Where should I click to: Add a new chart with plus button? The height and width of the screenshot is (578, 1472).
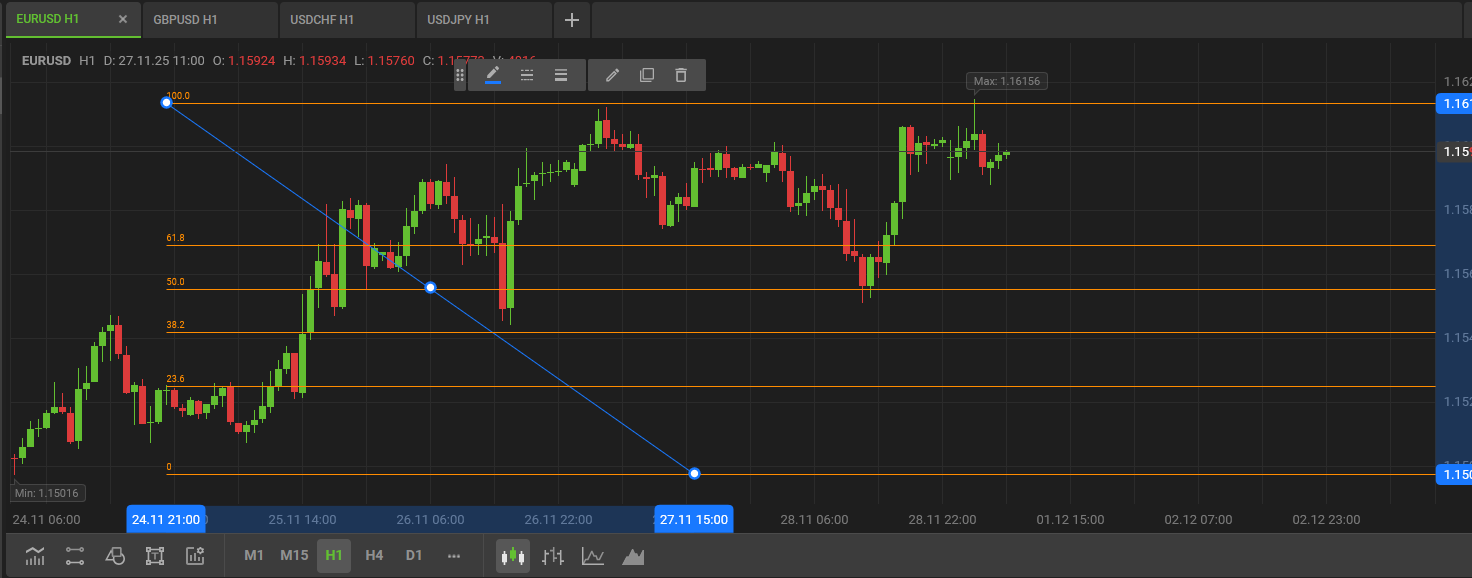point(571,20)
